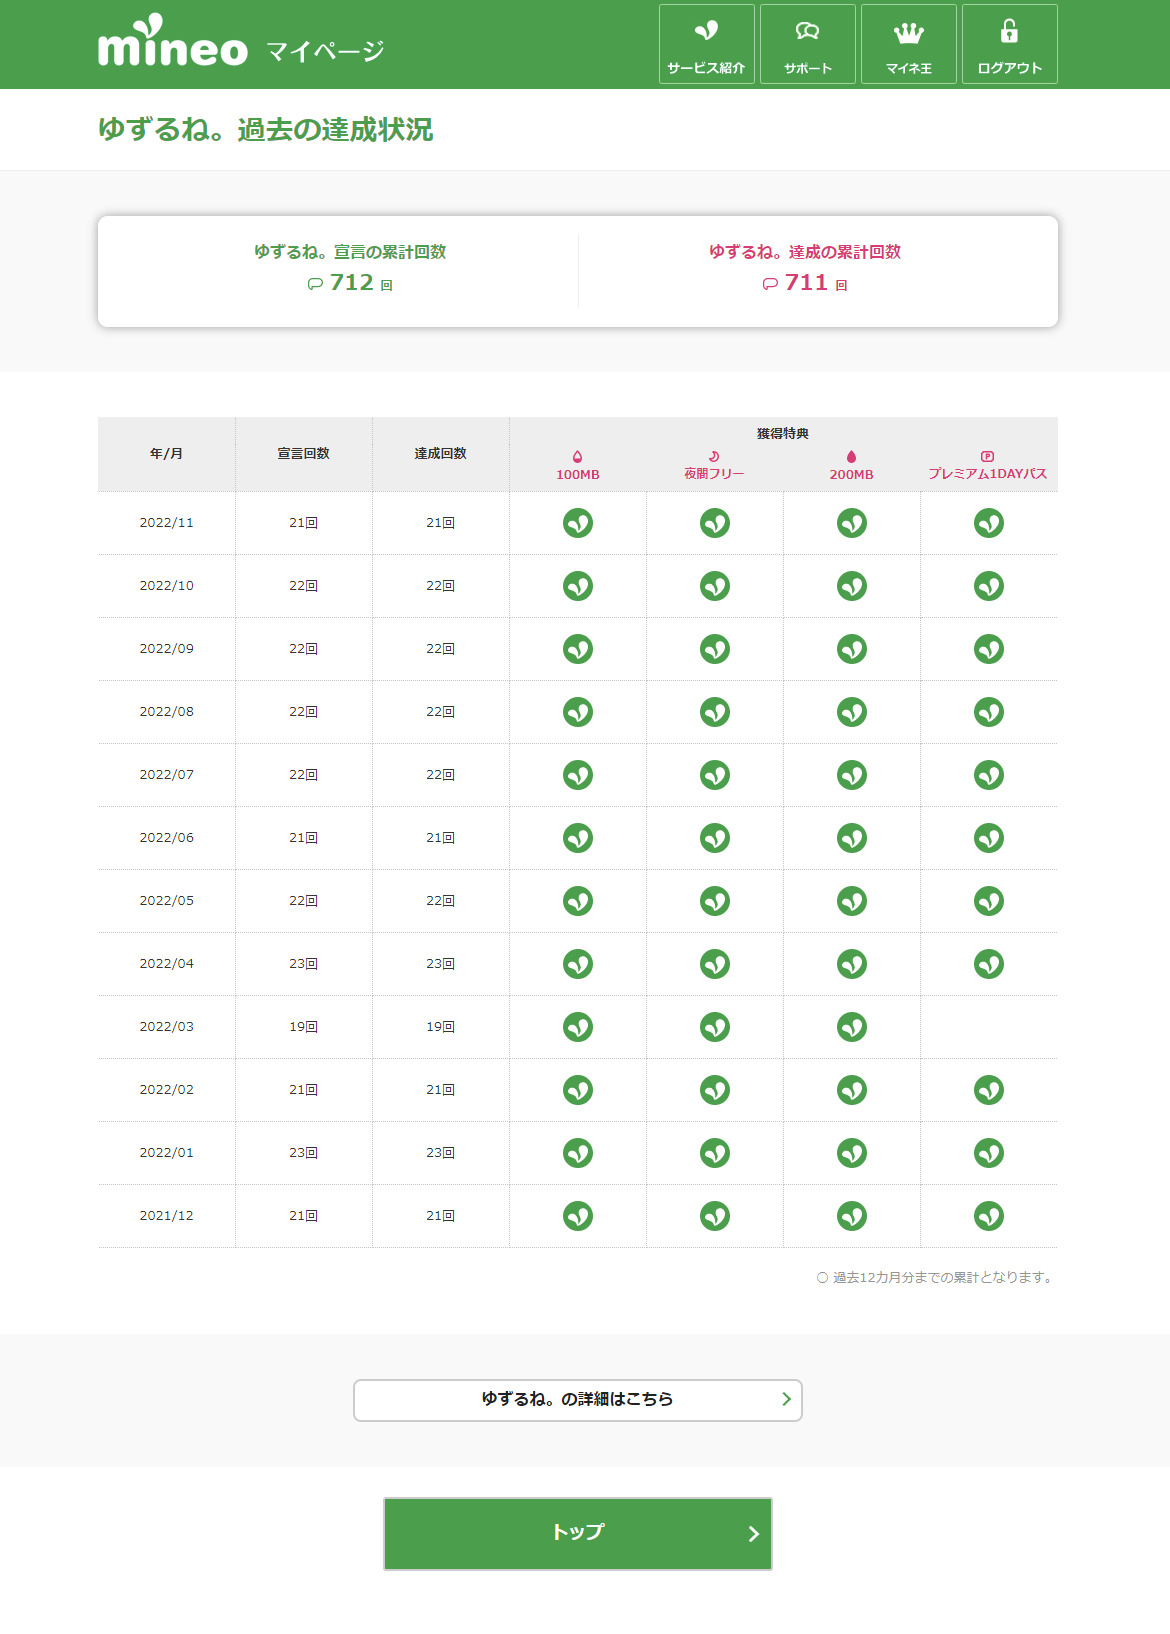Image resolution: width=1170 pixels, height=1634 pixels.
Task: Click the mineo logo
Action: coord(172,44)
